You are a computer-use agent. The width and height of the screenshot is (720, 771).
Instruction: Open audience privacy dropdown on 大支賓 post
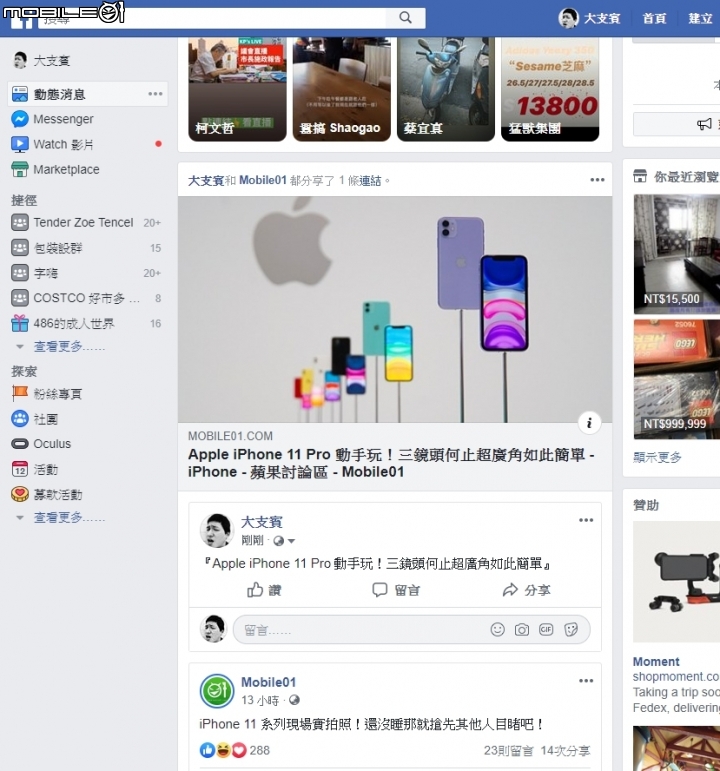pyautogui.click(x=284, y=541)
